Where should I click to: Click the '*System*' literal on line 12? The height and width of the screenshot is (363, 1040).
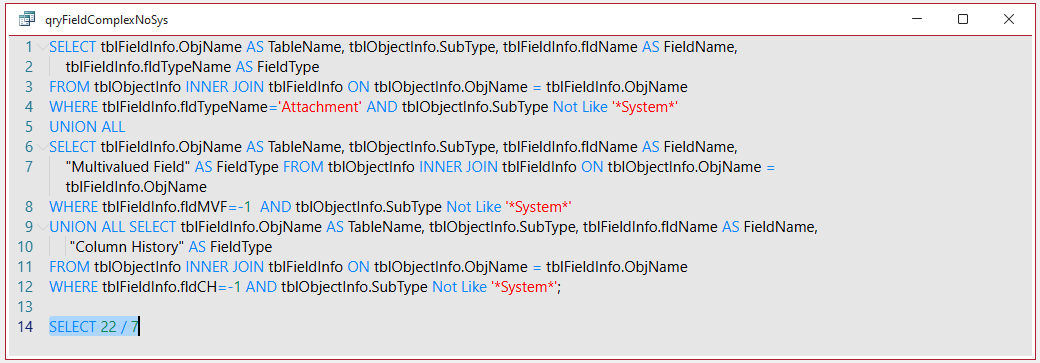pyautogui.click(x=525, y=287)
